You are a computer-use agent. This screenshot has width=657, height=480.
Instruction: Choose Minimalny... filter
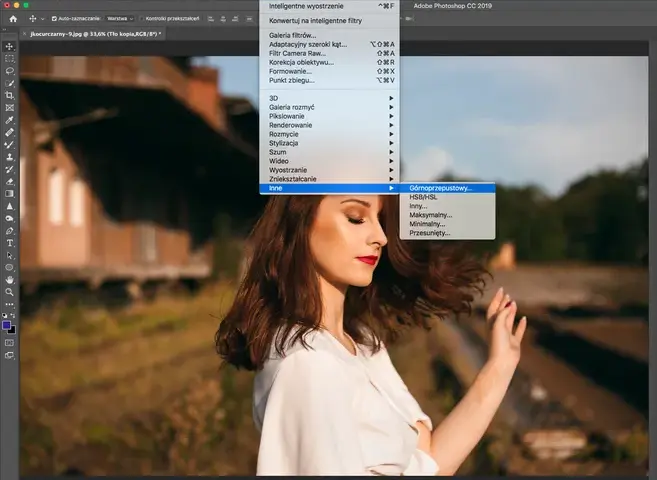[x=447, y=224]
